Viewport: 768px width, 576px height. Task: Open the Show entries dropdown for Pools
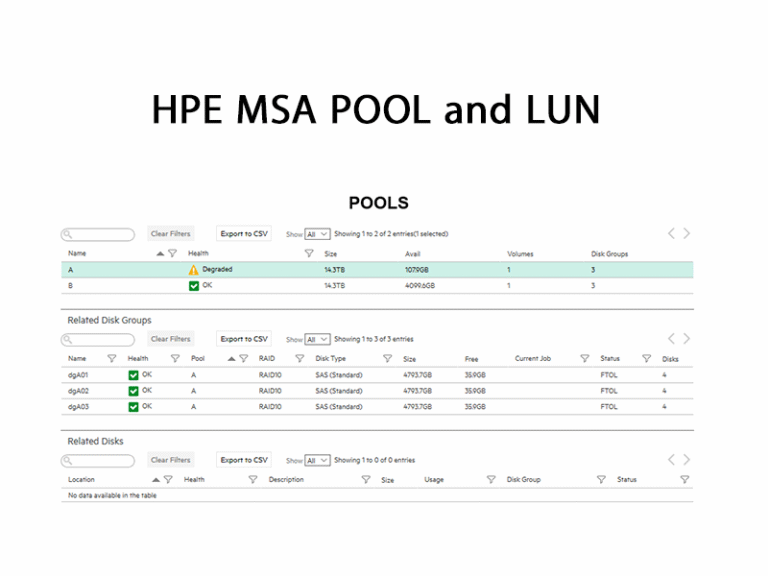click(x=317, y=234)
